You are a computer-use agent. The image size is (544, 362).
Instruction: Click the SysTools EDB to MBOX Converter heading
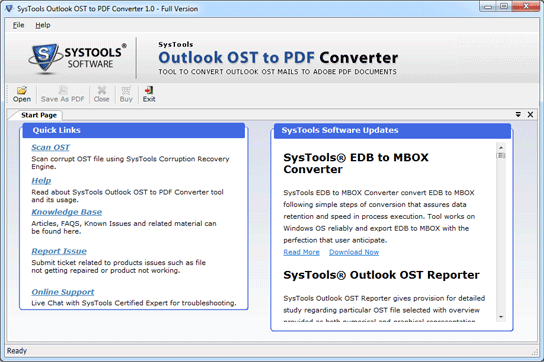pyautogui.click(x=356, y=163)
